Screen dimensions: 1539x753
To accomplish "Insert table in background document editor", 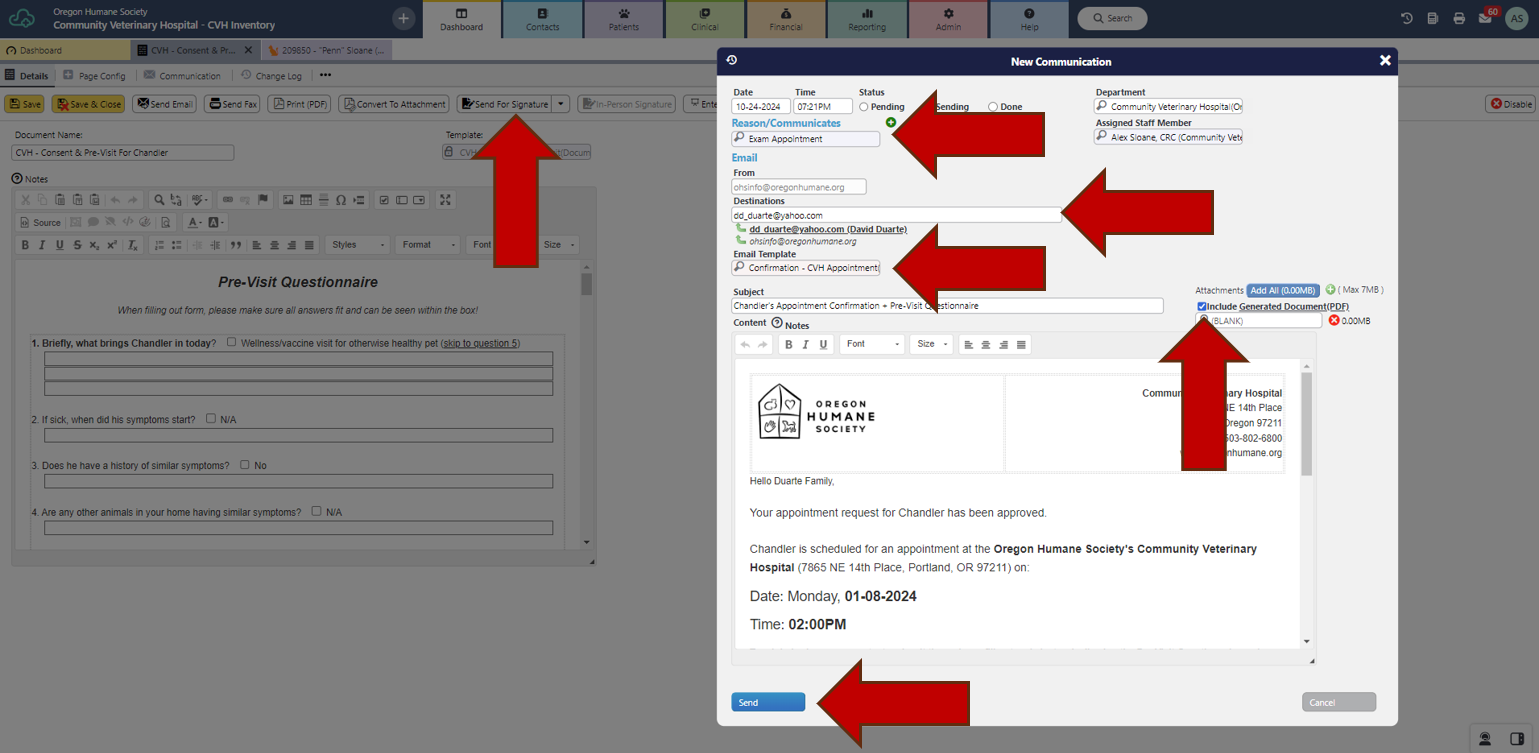I will 306,200.
